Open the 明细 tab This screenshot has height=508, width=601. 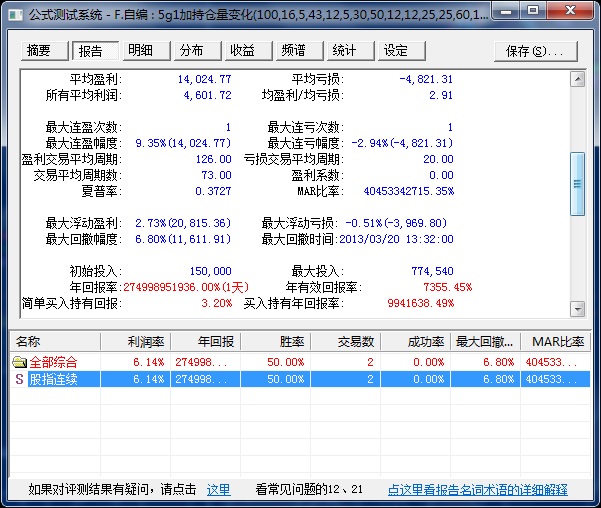point(142,50)
